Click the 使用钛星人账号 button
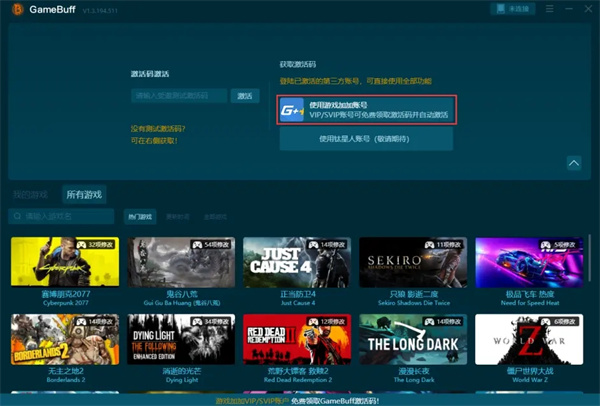 pyautogui.click(x=365, y=139)
